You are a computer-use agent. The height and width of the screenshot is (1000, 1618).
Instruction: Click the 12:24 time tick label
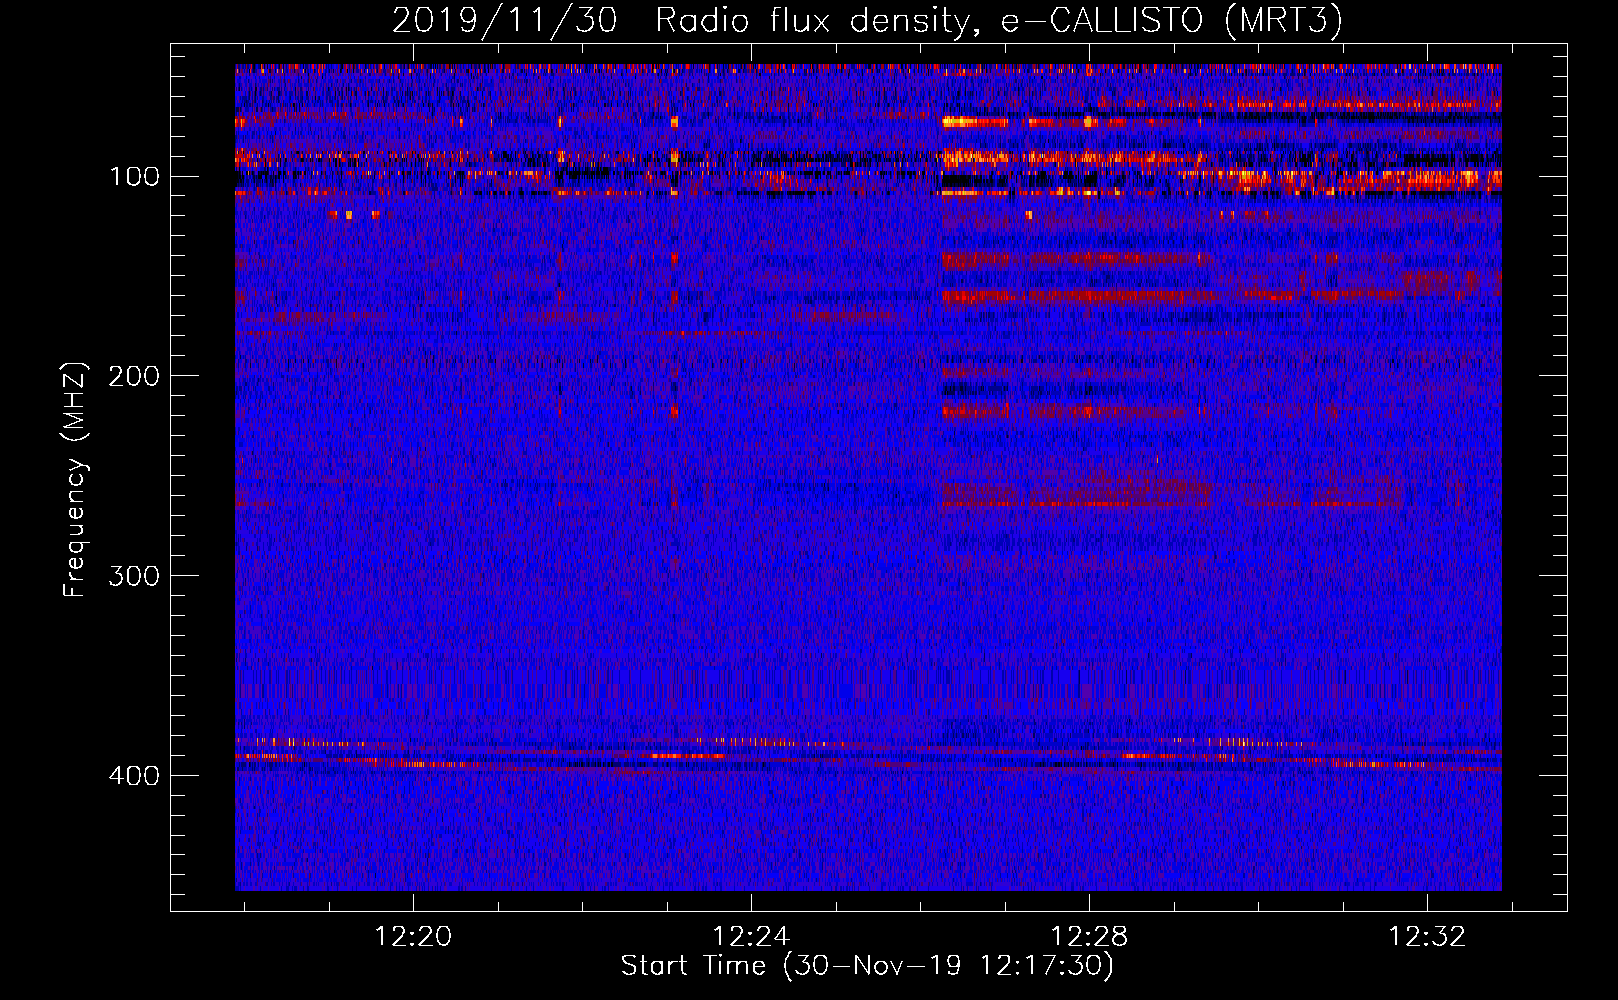pos(751,937)
